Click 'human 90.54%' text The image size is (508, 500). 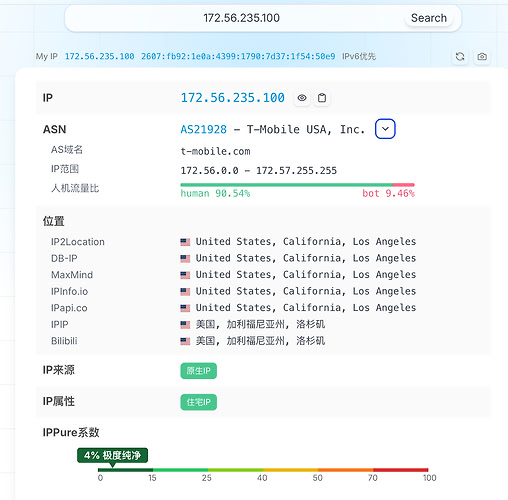[x=215, y=193]
